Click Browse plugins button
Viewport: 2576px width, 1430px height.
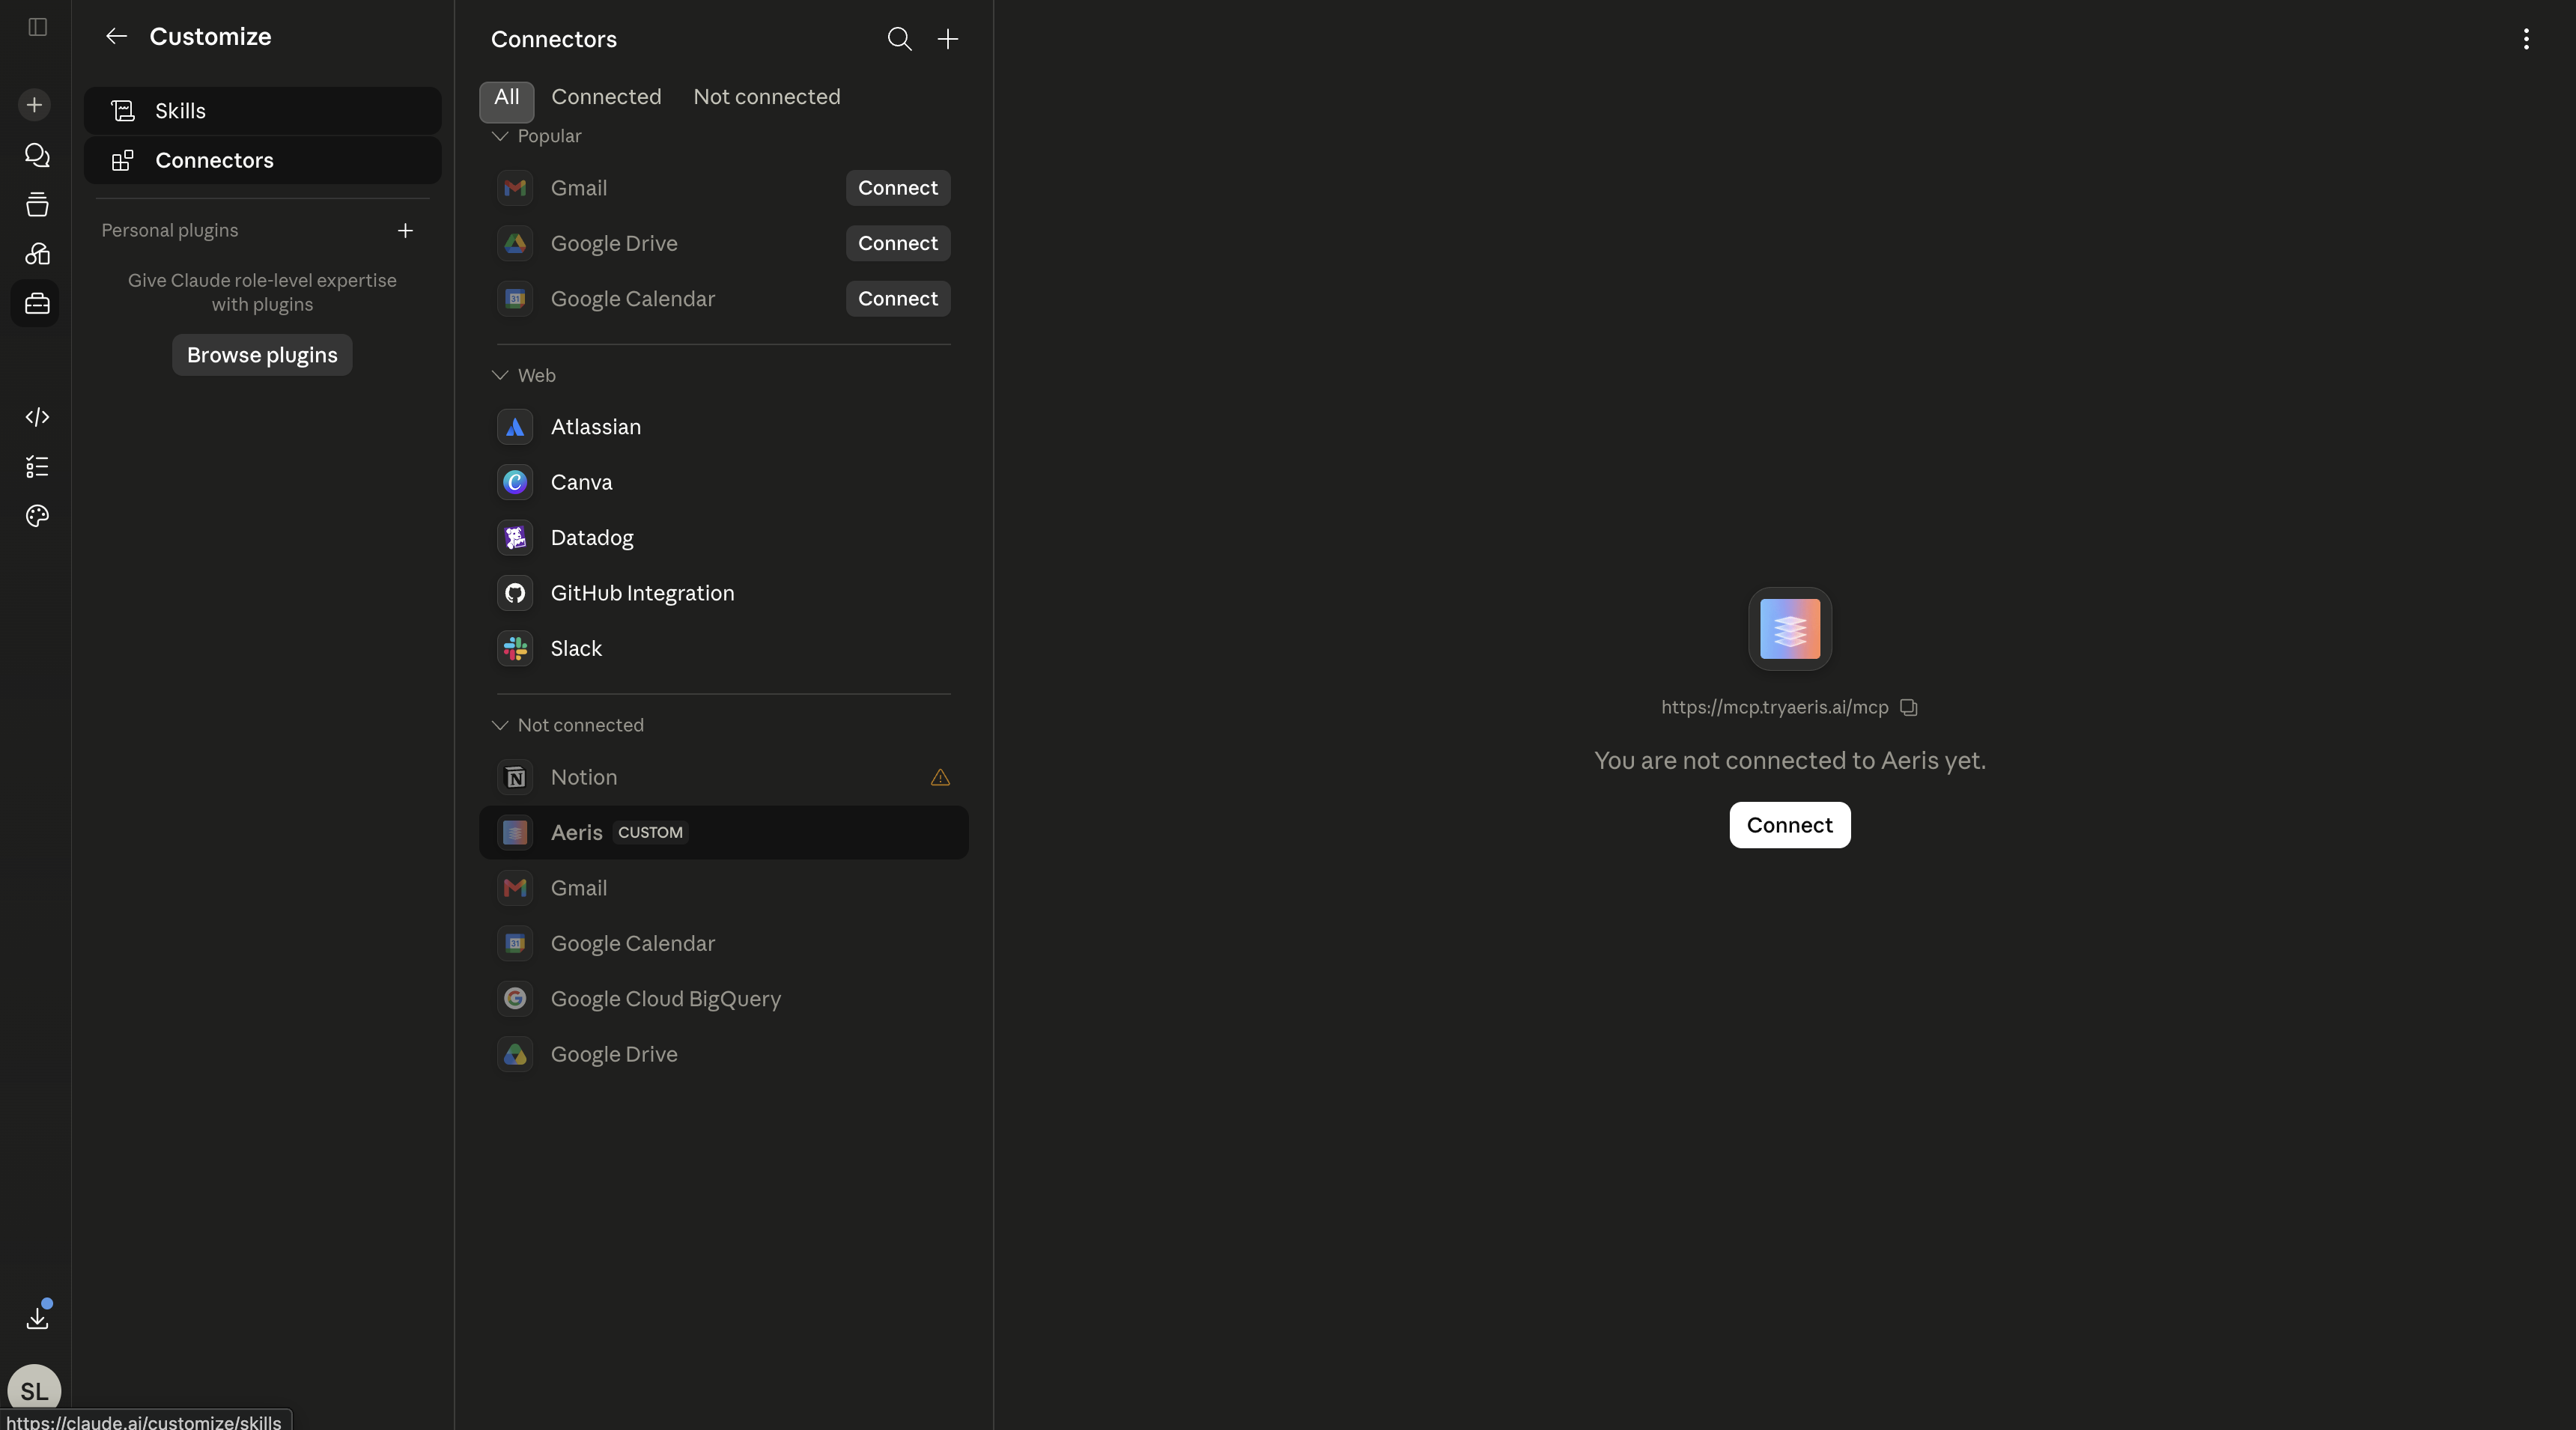pos(262,355)
